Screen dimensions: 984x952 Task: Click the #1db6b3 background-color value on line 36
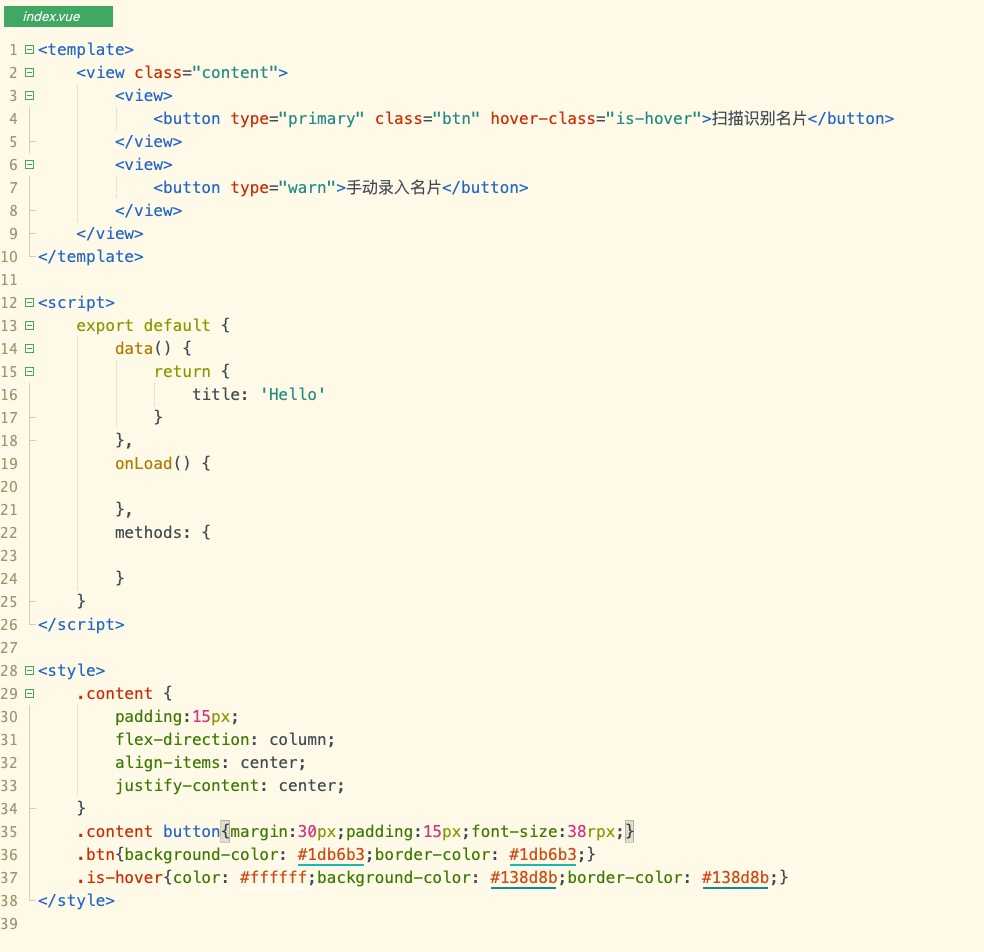pyautogui.click(x=331, y=855)
